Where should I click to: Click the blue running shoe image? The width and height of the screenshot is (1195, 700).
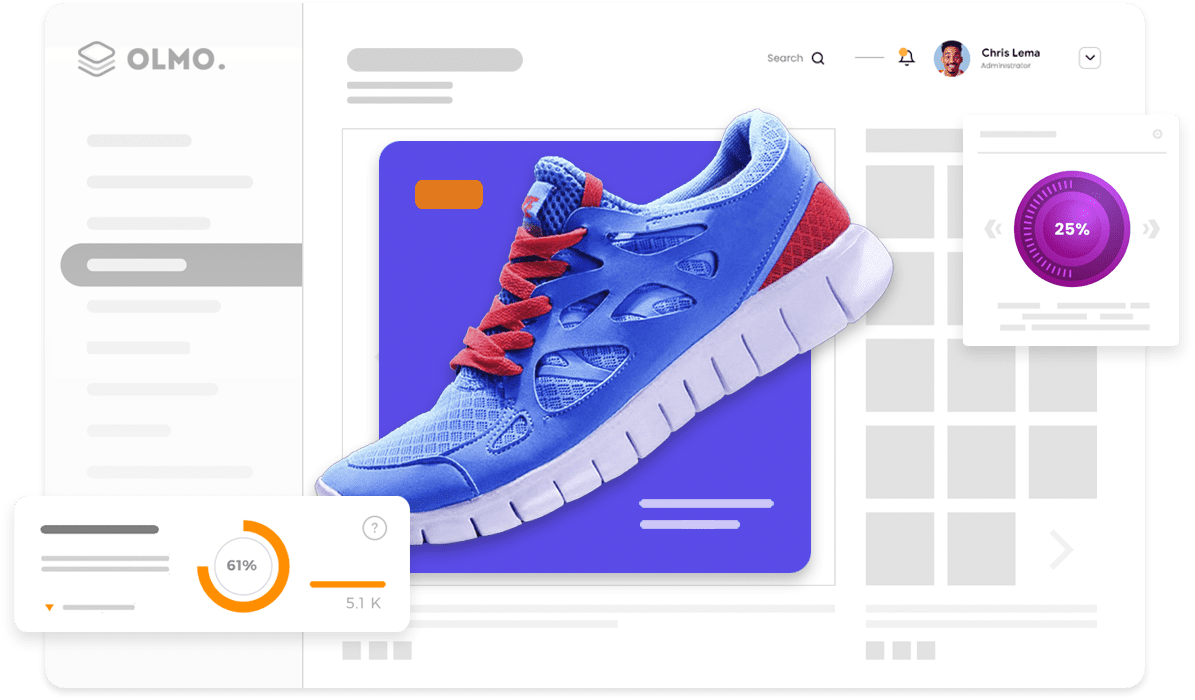(x=604, y=326)
